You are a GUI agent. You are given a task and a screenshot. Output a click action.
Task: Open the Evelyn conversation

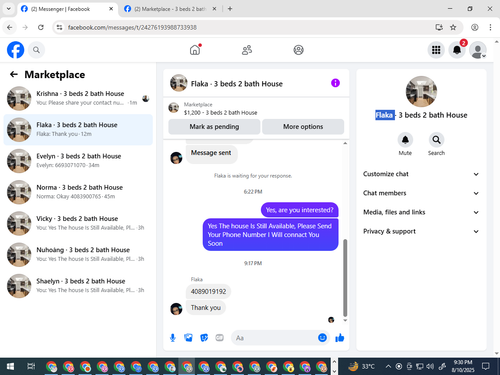tap(78, 161)
